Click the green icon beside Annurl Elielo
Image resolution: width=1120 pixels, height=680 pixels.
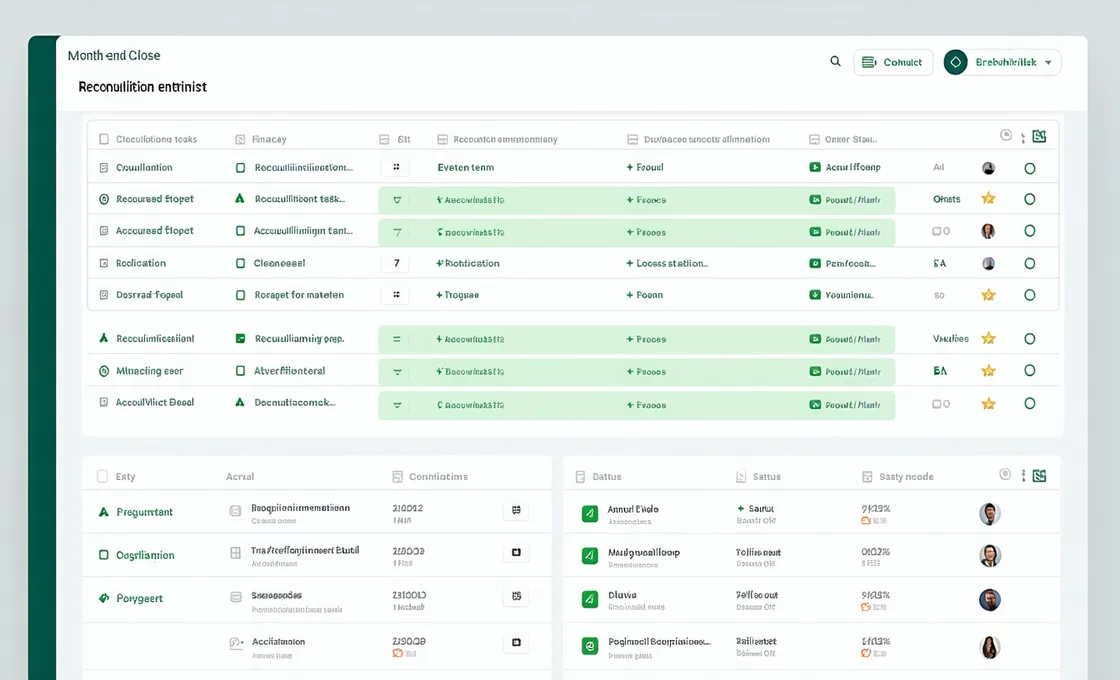590,514
